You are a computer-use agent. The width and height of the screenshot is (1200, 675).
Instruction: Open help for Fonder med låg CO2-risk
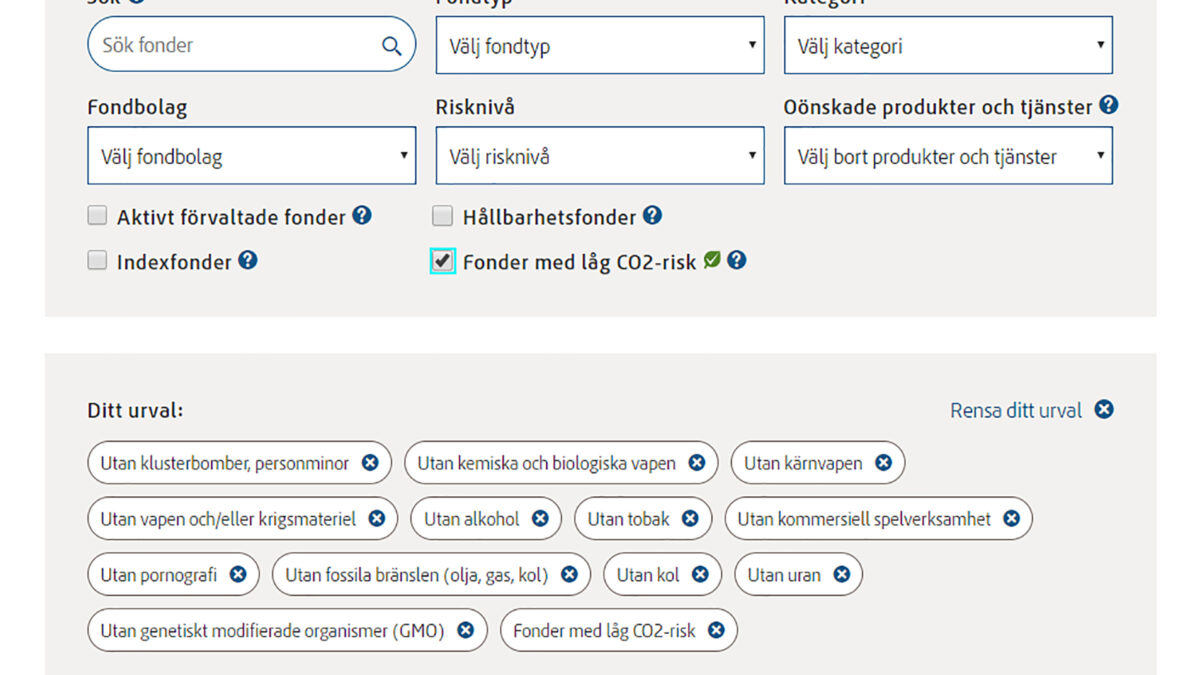point(737,260)
